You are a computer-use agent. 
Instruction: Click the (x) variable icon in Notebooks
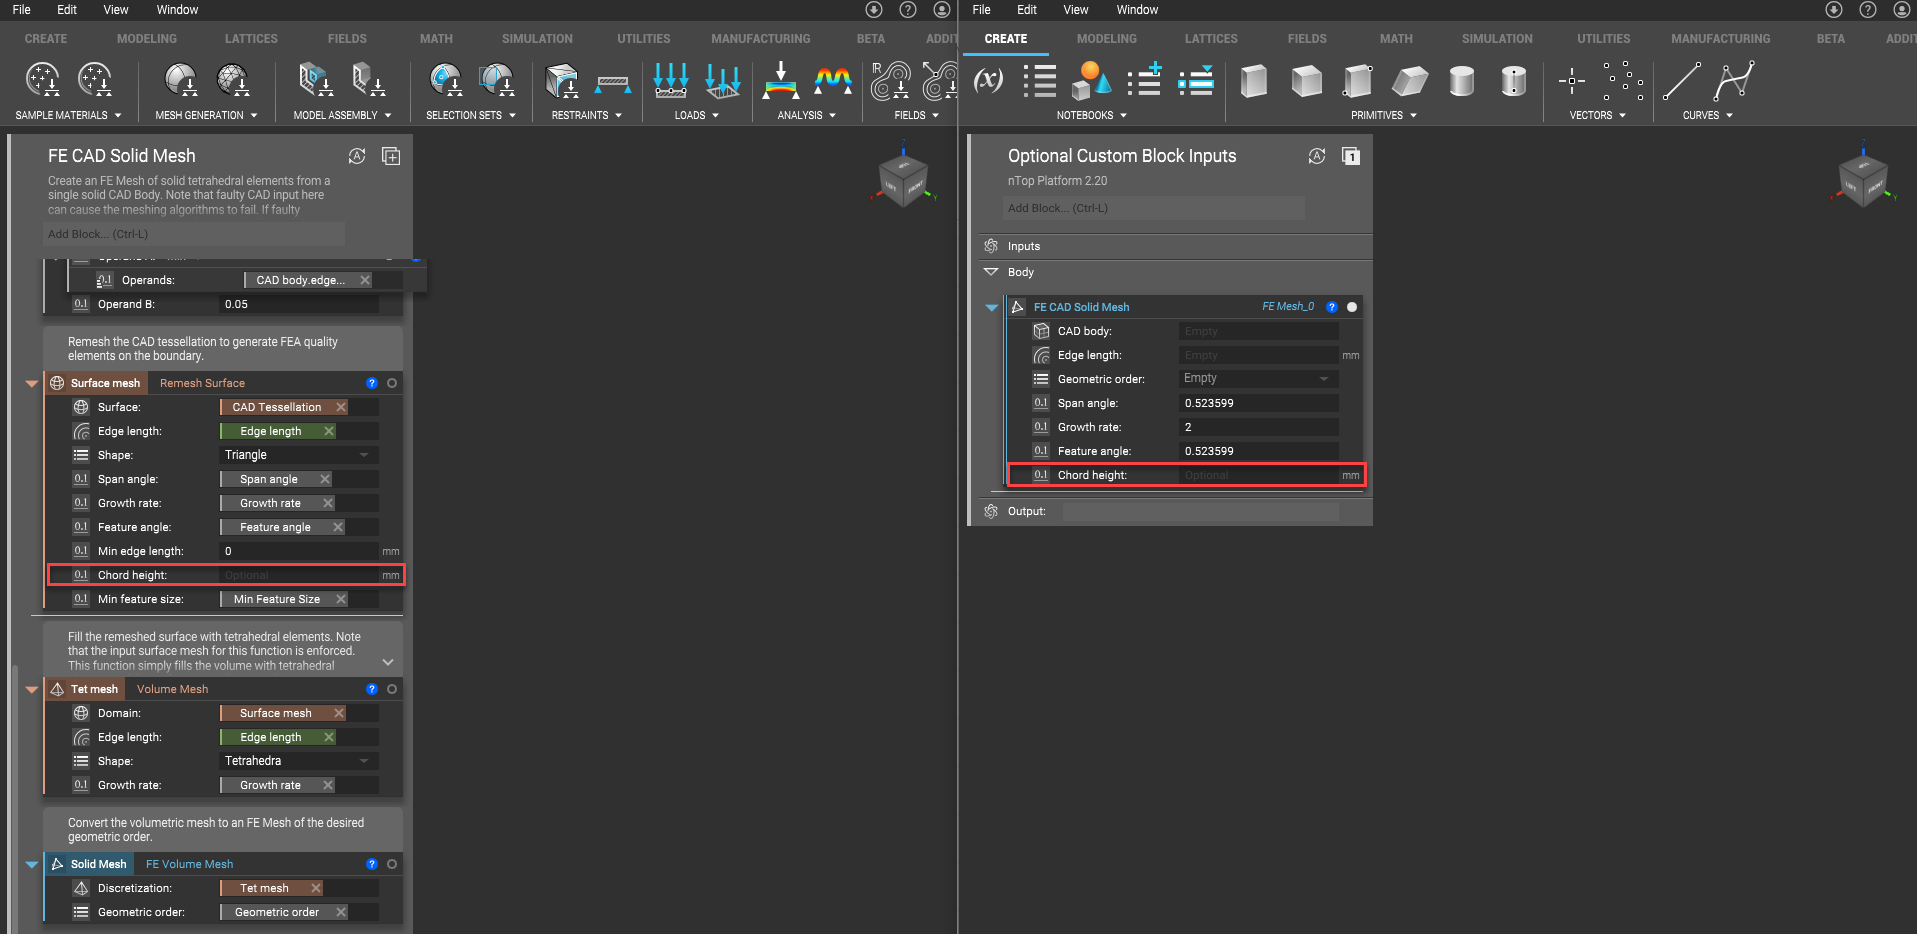[x=988, y=80]
